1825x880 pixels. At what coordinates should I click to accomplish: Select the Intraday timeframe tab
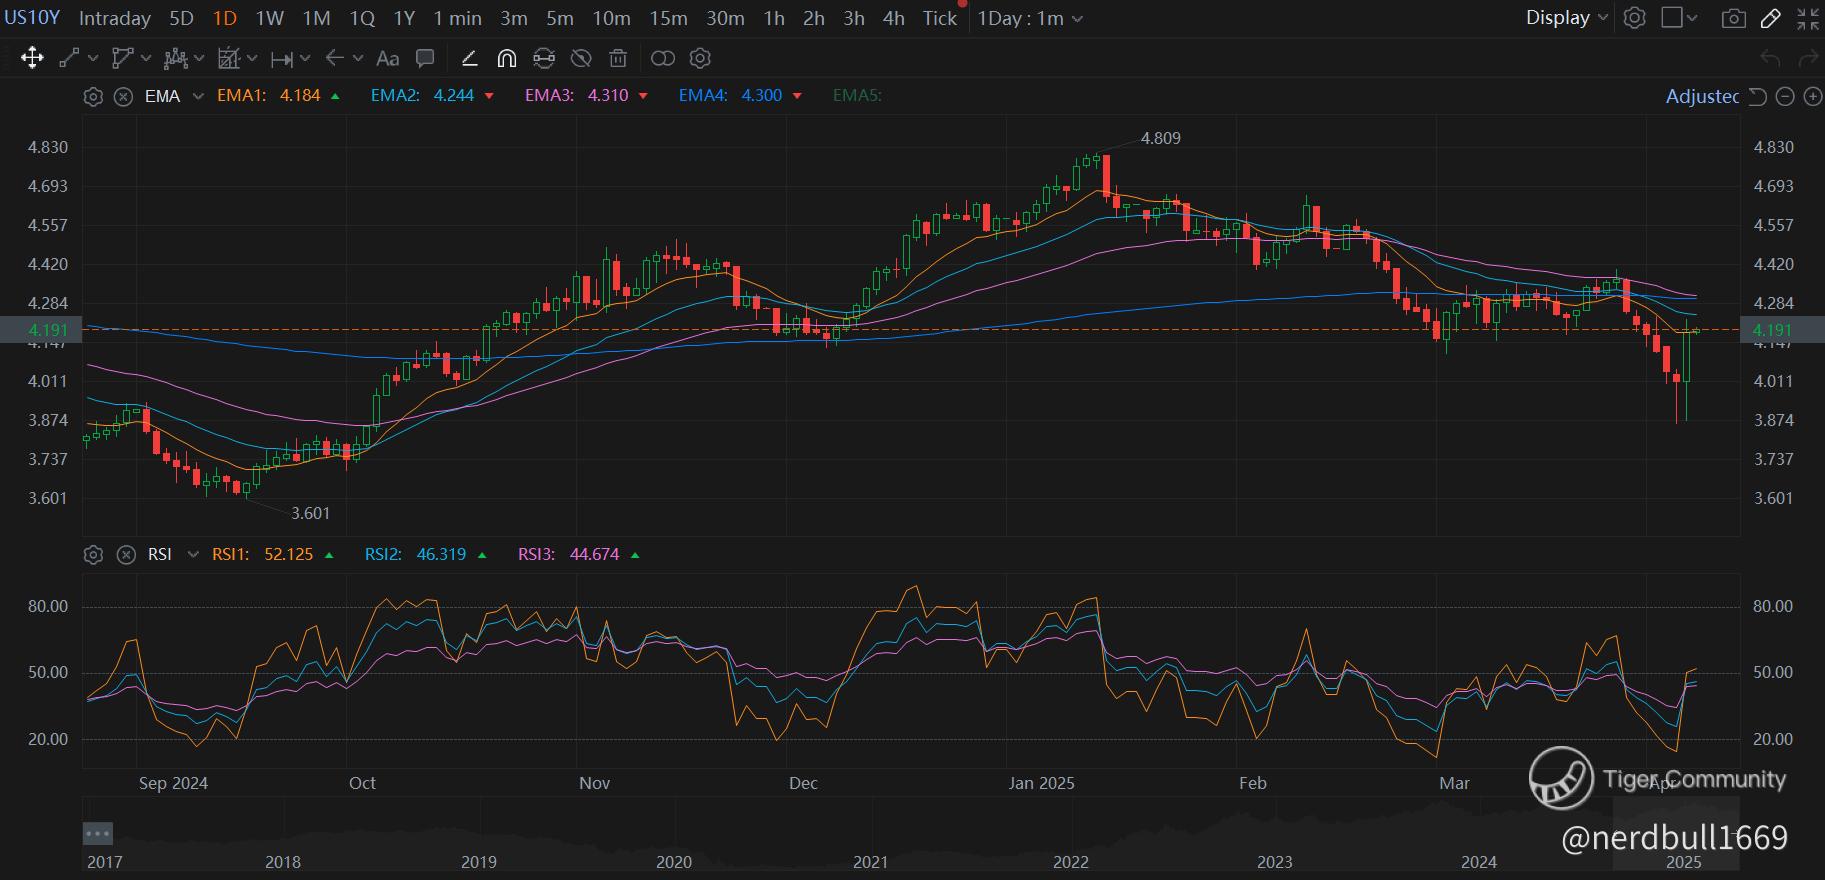click(x=114, y=18)
